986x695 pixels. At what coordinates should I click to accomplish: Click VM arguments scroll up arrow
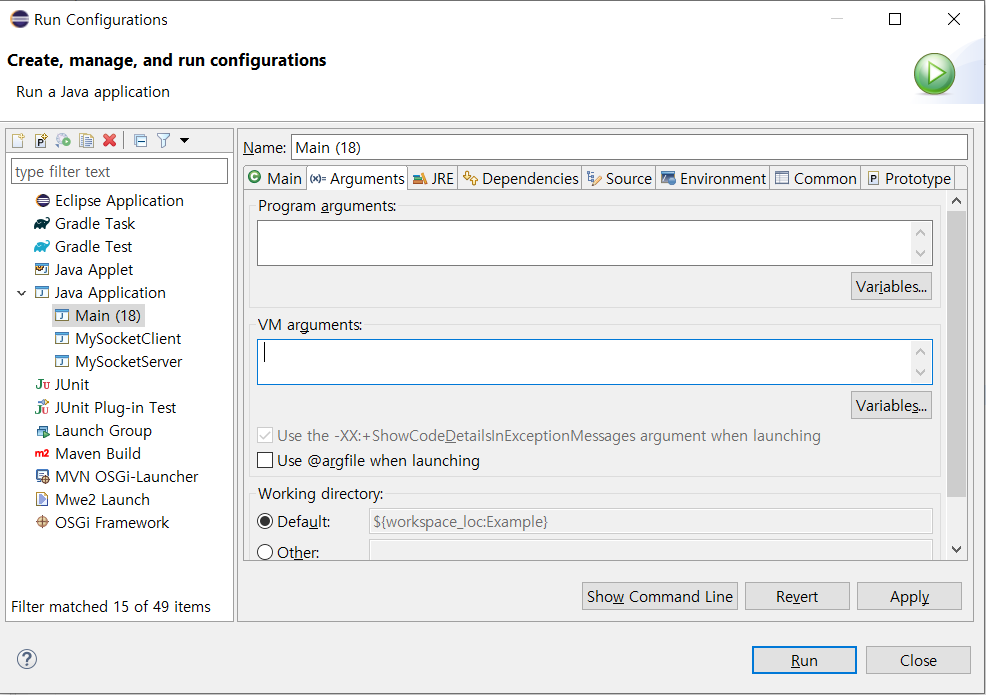(921, 352)
